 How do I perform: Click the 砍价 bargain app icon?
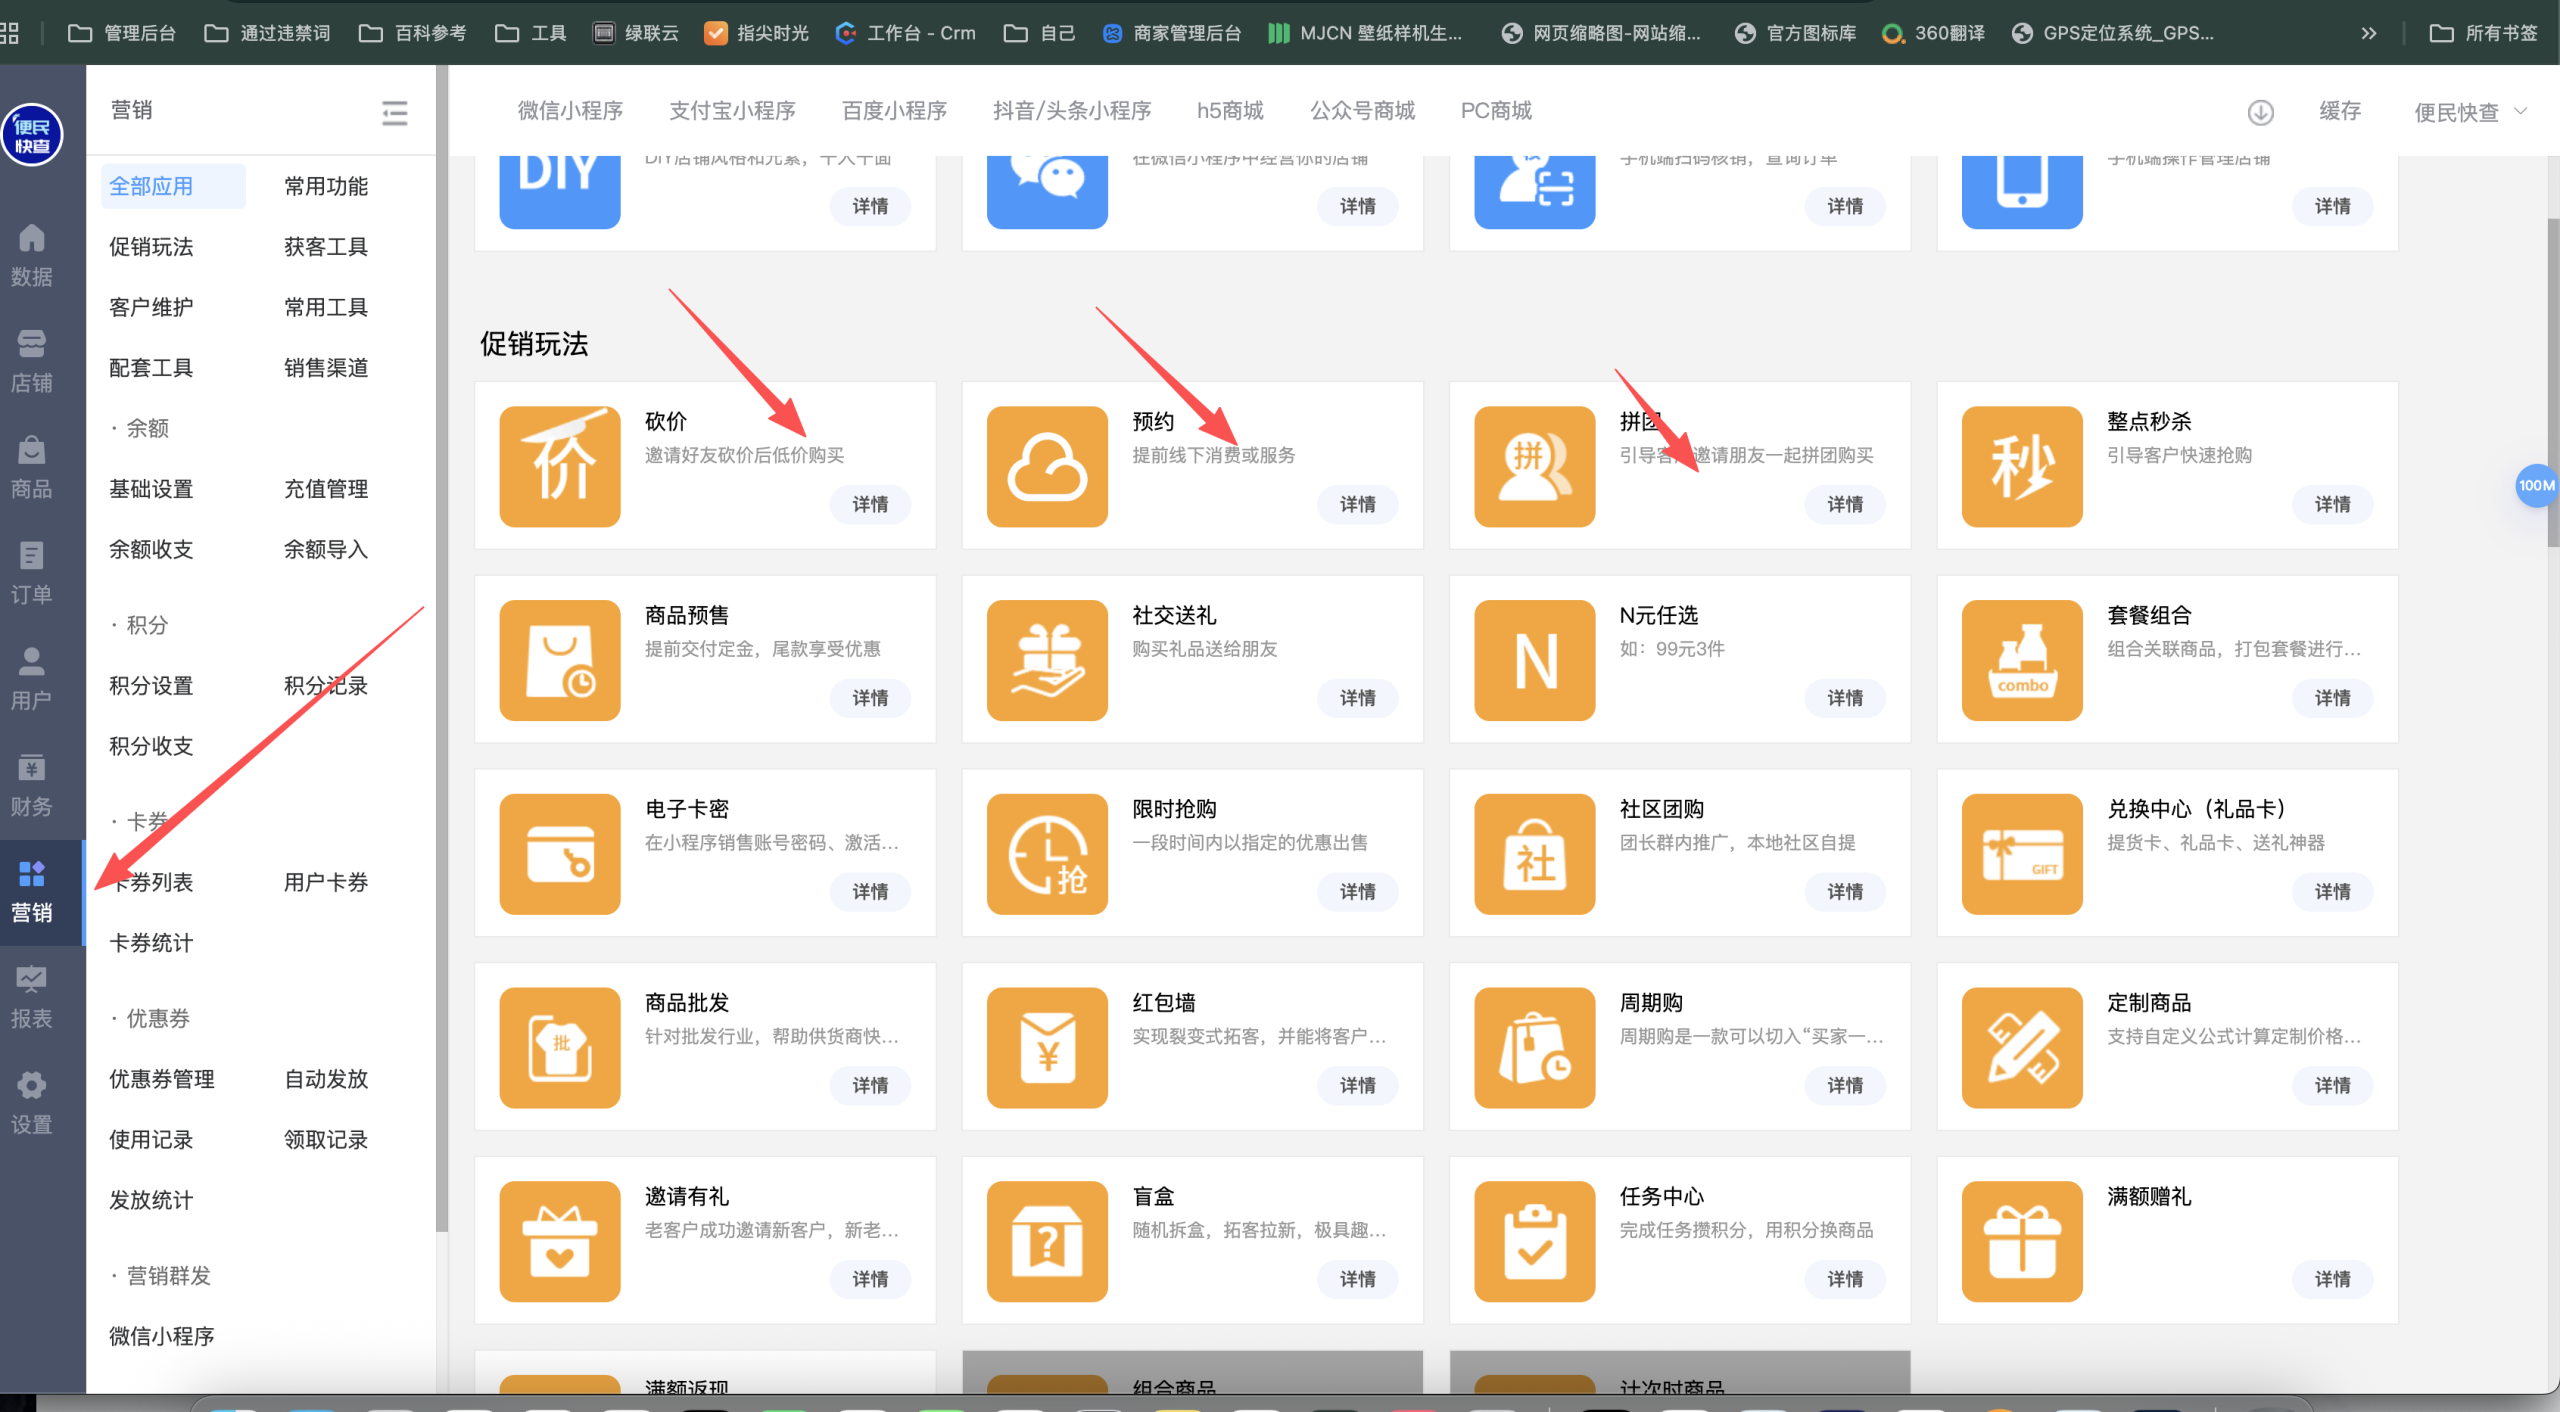tap(559, 466)
